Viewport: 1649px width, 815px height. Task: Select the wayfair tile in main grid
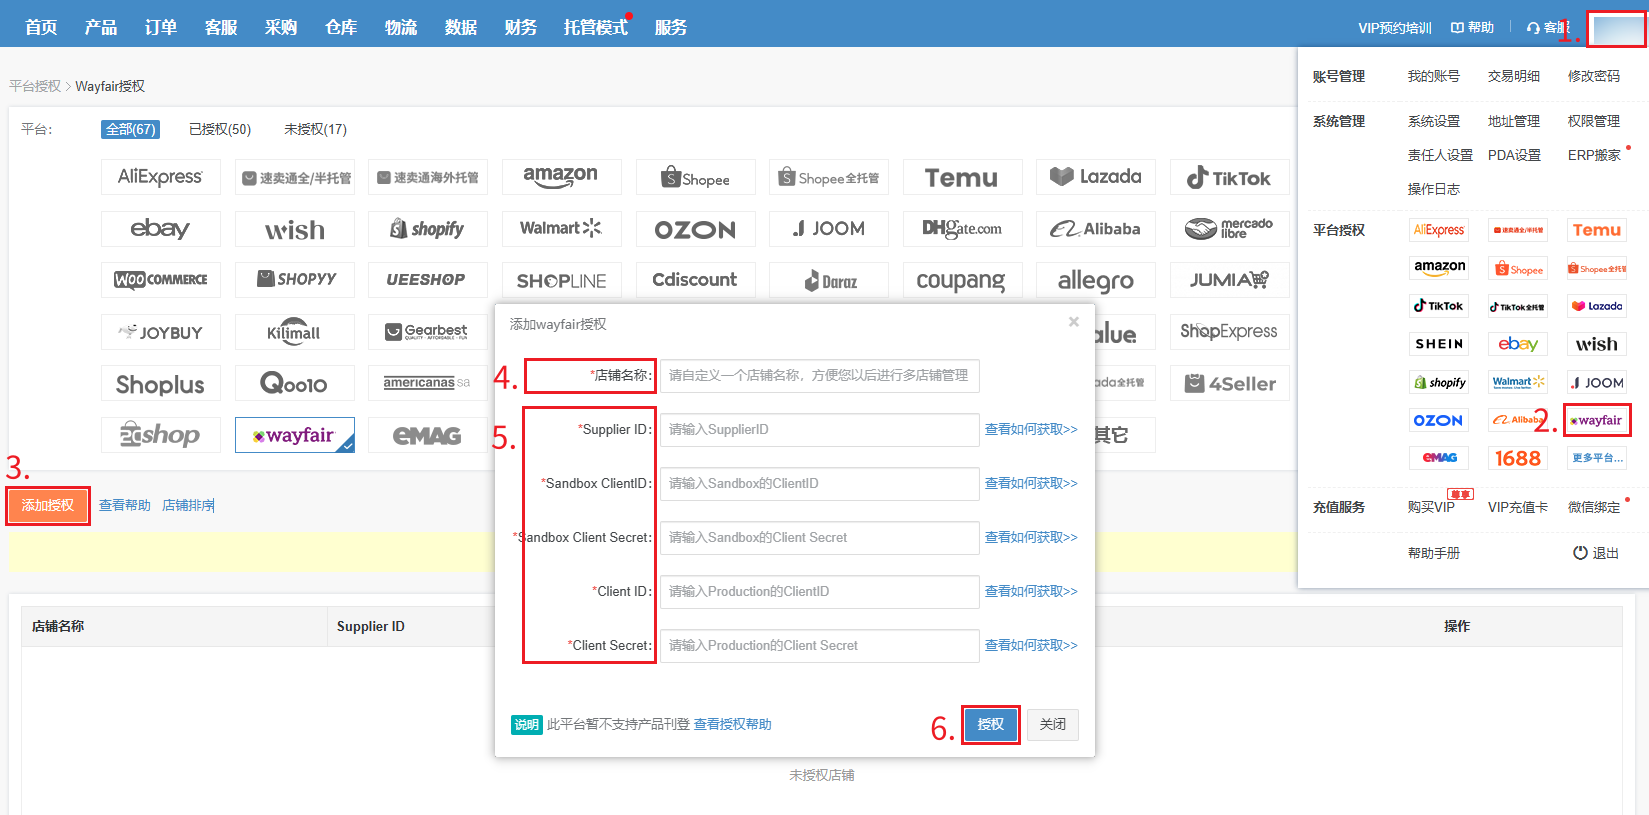tap(294, 435)
